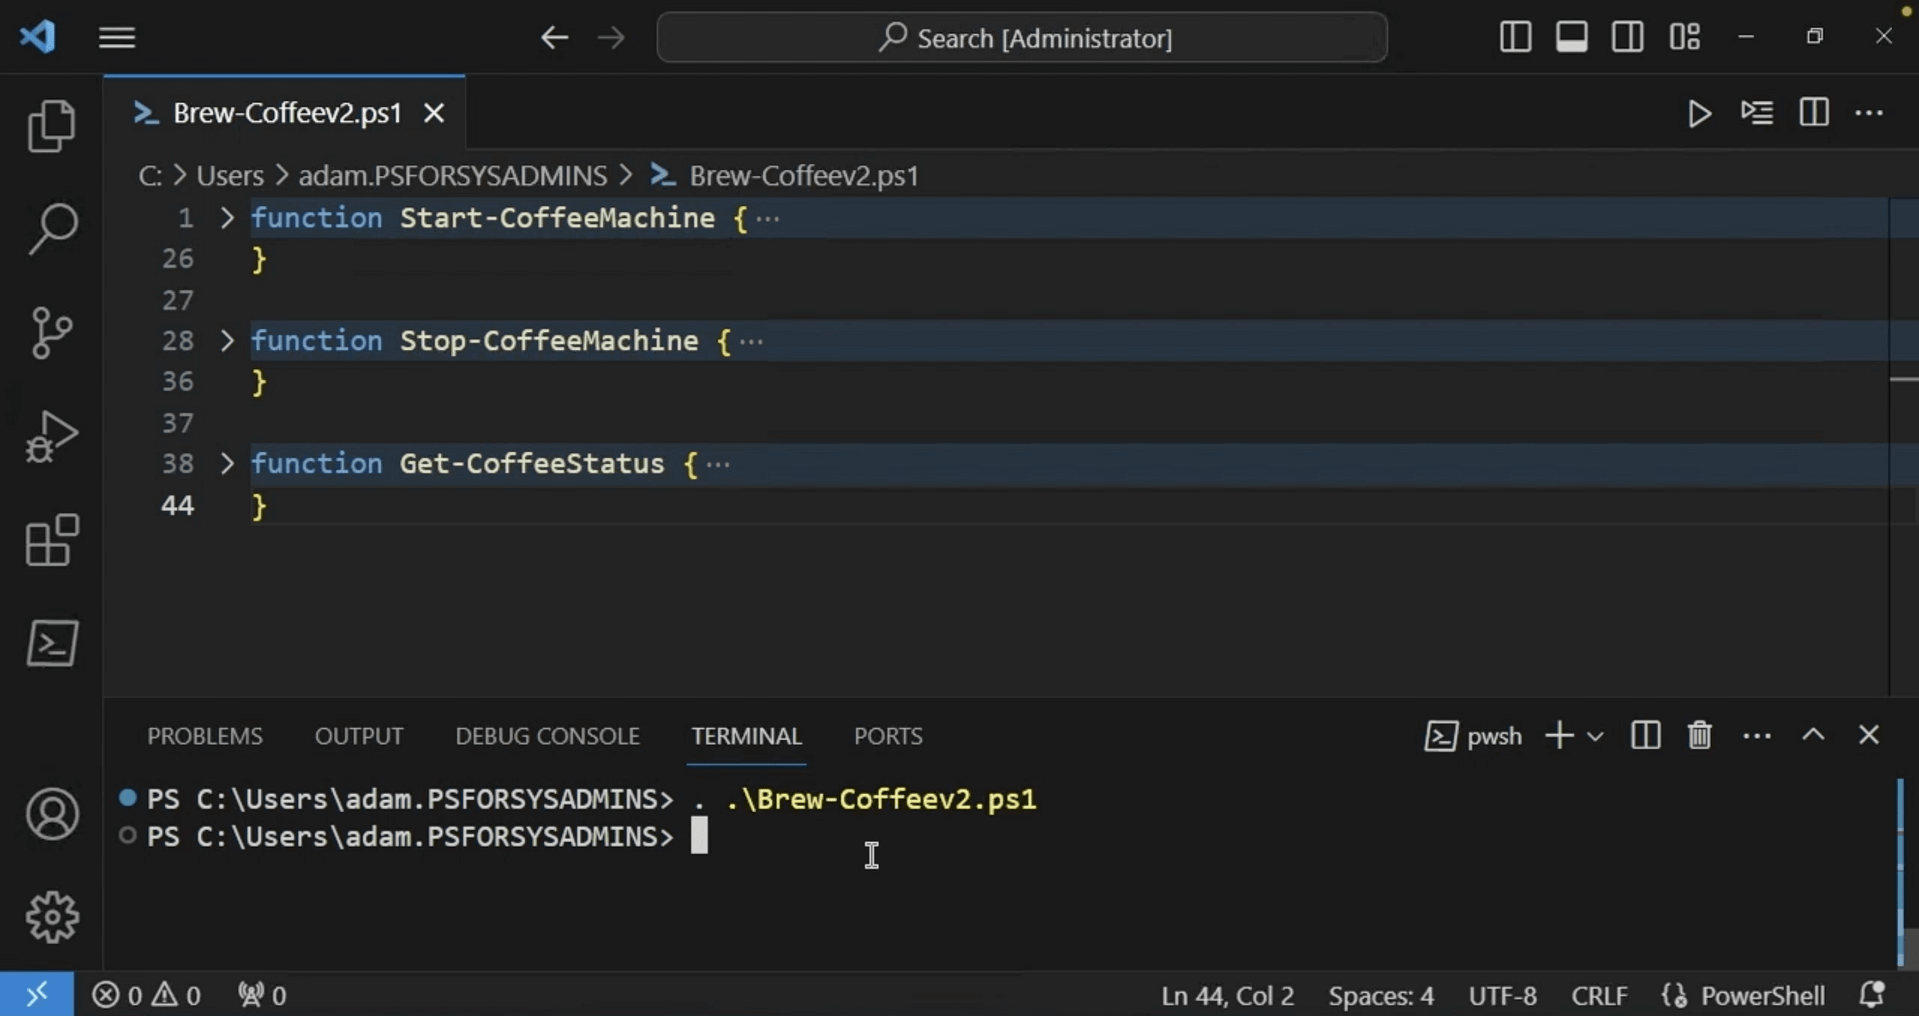Screen dimensions: 1919x1016
Task: Expand the Stop-CoffeeMachine function fold
Action: [x=227, y=341]
